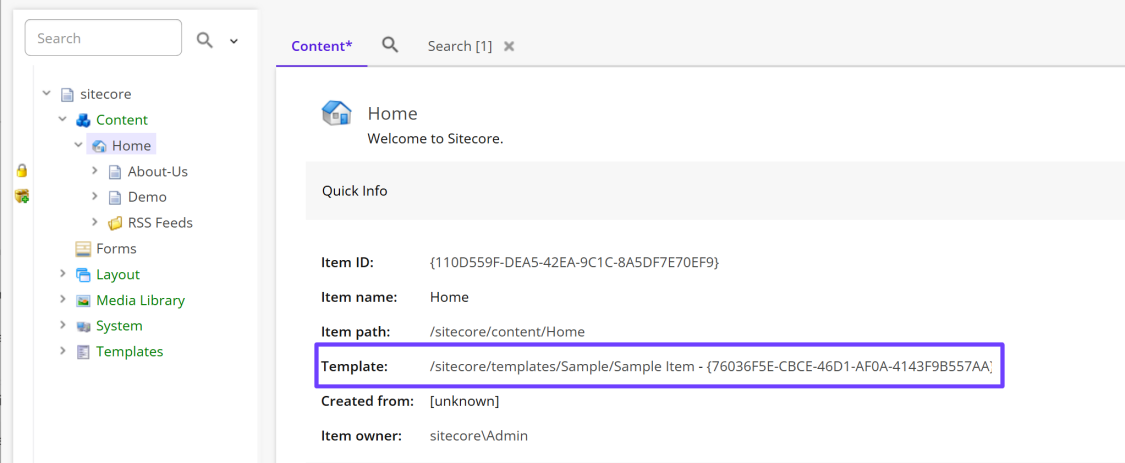The width and height of the screenshot is (1125, 463).
Task: Open the magnifier search tab
Action: pyautogui.click(x=390, y=45)
